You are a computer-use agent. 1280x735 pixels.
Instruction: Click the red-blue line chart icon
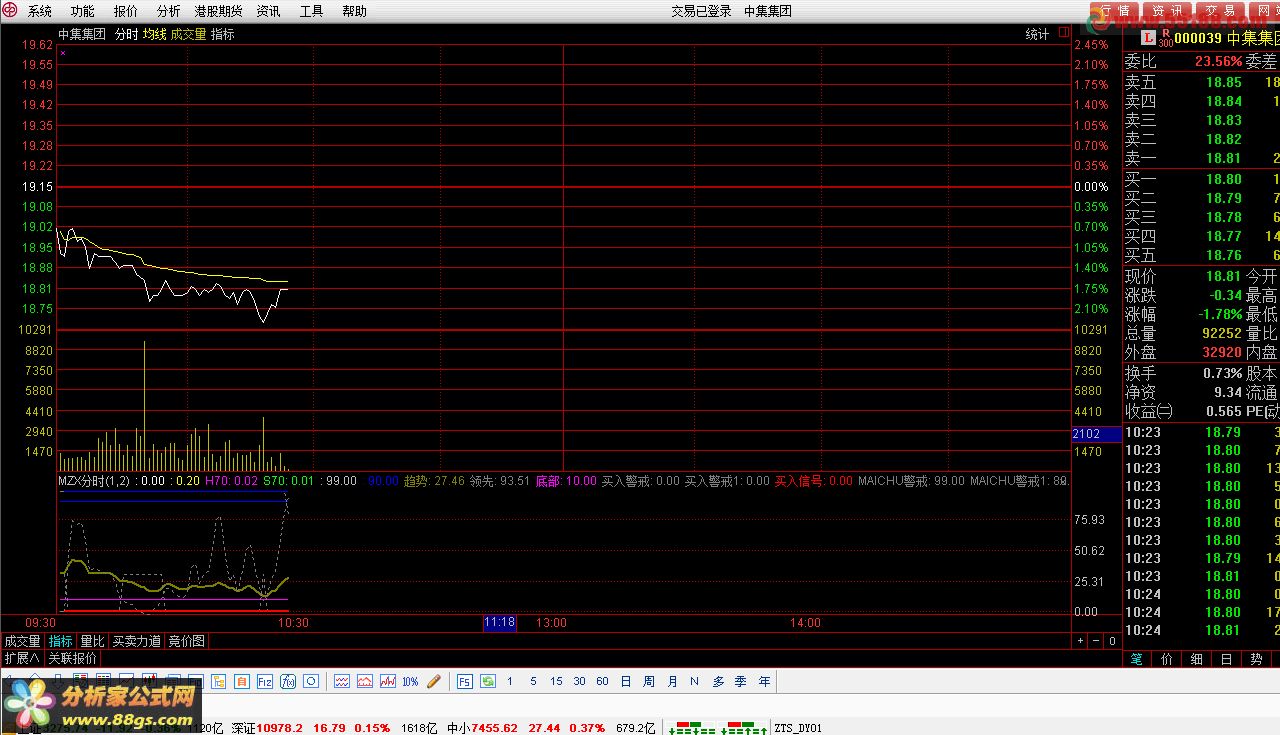tap(388, 681)
